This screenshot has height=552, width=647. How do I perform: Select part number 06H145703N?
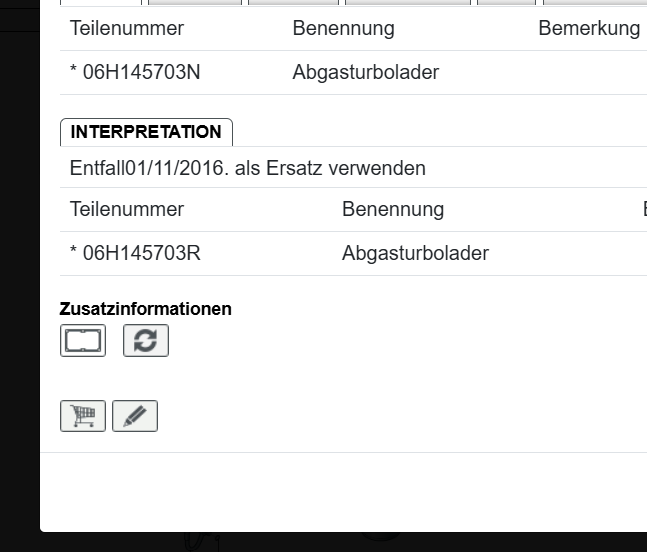click(x=141, y=72)
